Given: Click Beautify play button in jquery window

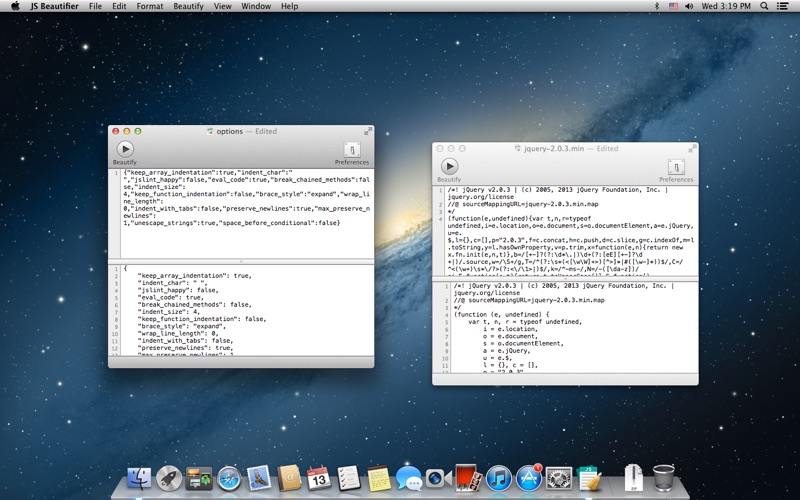Looking at the screenshot, I should pos(449,166).
